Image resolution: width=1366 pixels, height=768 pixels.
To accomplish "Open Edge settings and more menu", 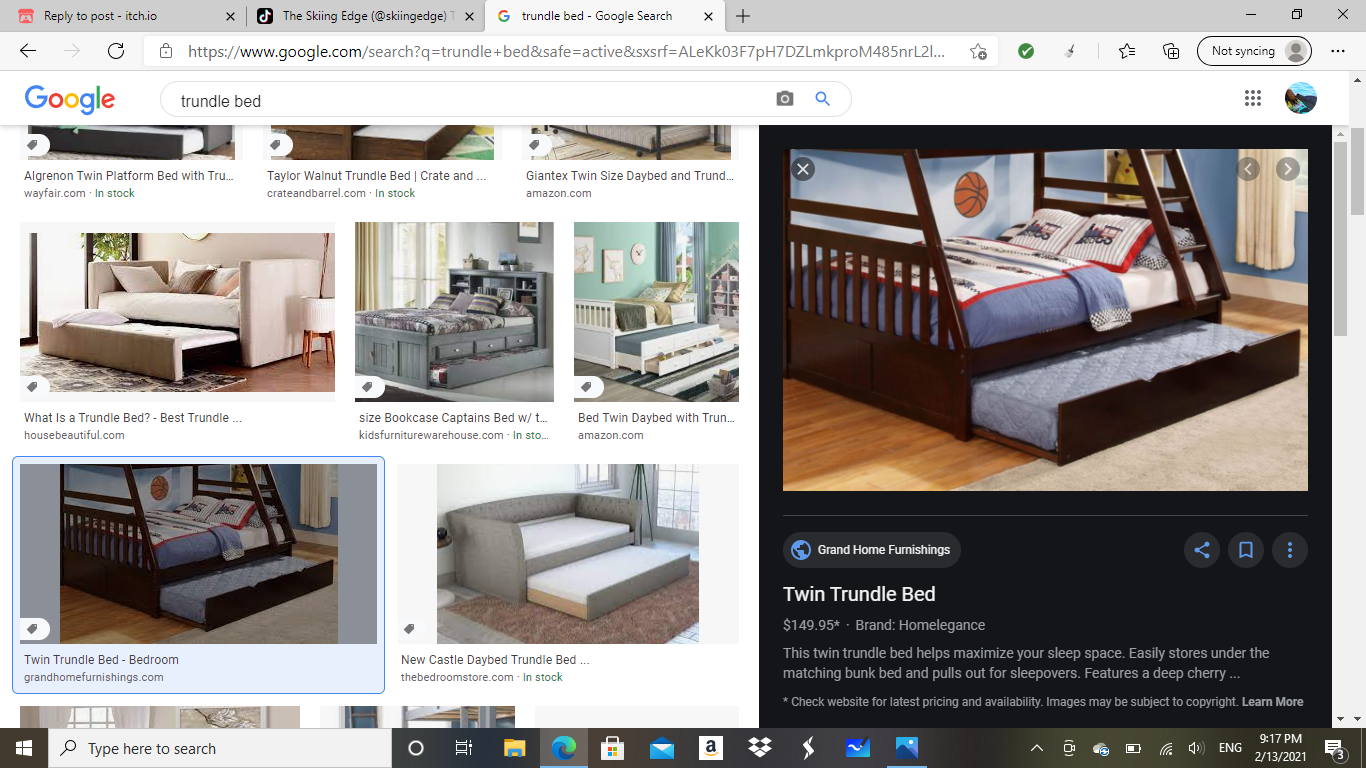I will 1338,51.
